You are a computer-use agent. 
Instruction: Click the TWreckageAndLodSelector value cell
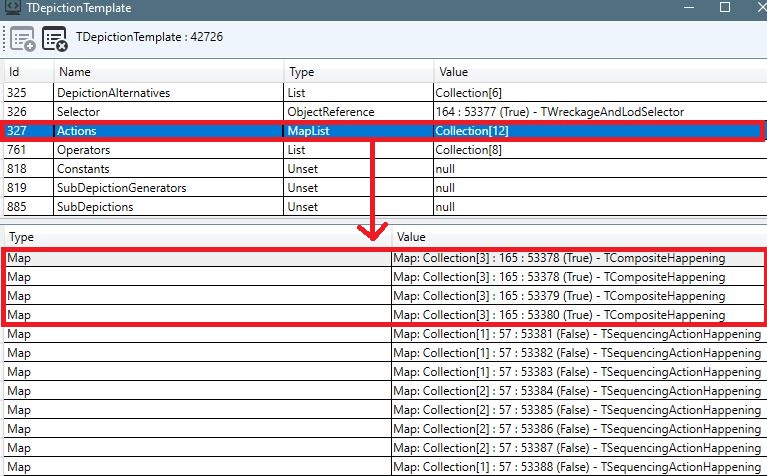[600, 112]
